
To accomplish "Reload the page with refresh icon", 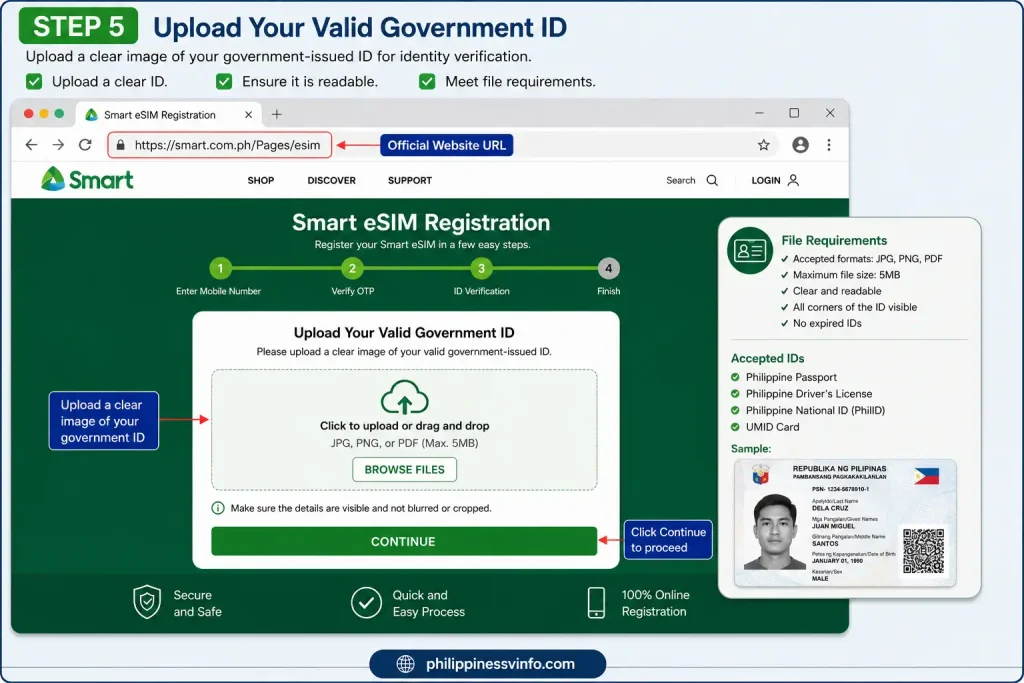I will pyautogui.click(x=85, y=145).
